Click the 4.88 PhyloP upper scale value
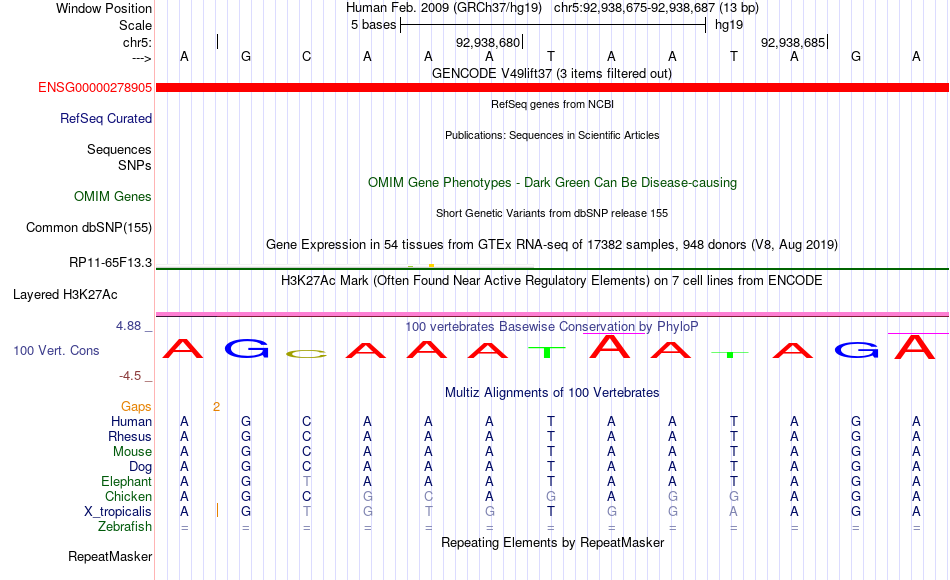The width and height of the screenshot is (950, 580). click(128, 326)
